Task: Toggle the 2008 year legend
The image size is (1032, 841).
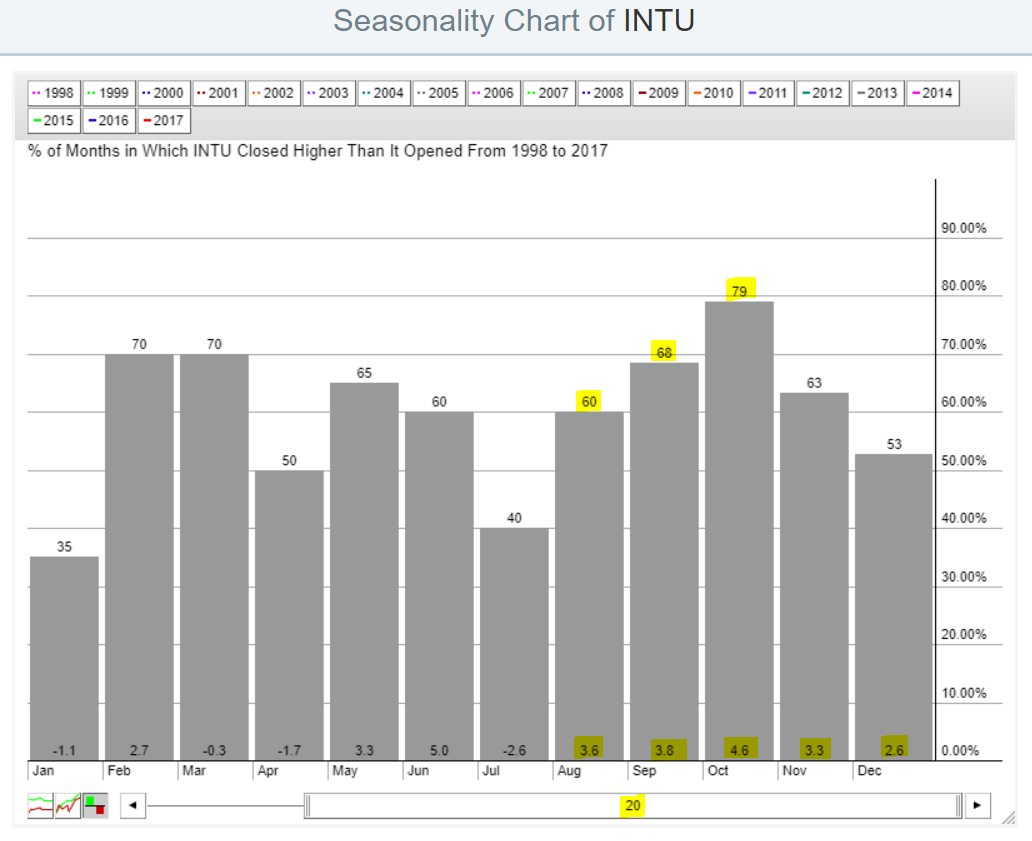Action: coord(604,93)
